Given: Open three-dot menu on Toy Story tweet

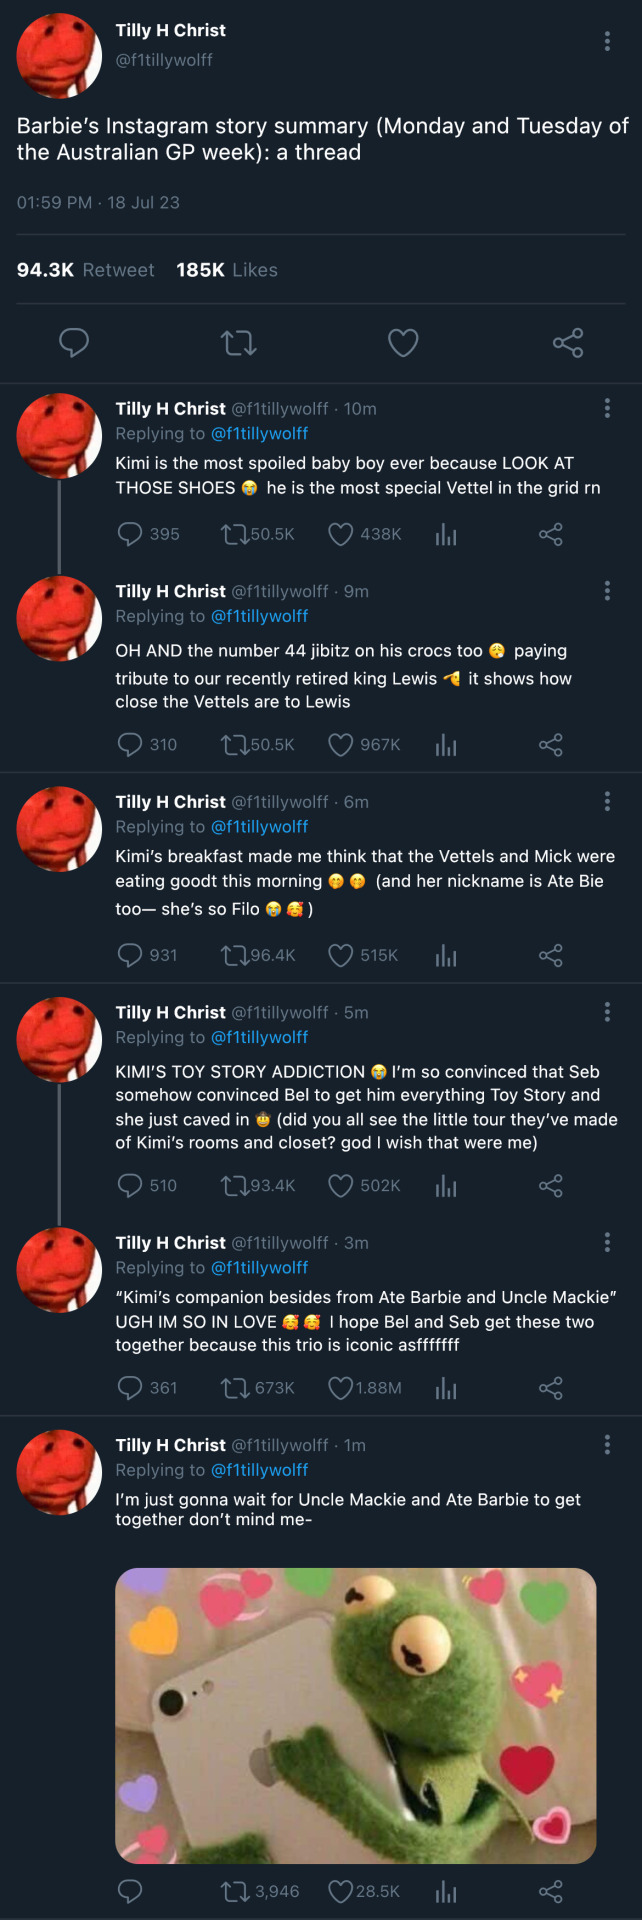Looking at the screenshot, I should tap(607, 1012).
